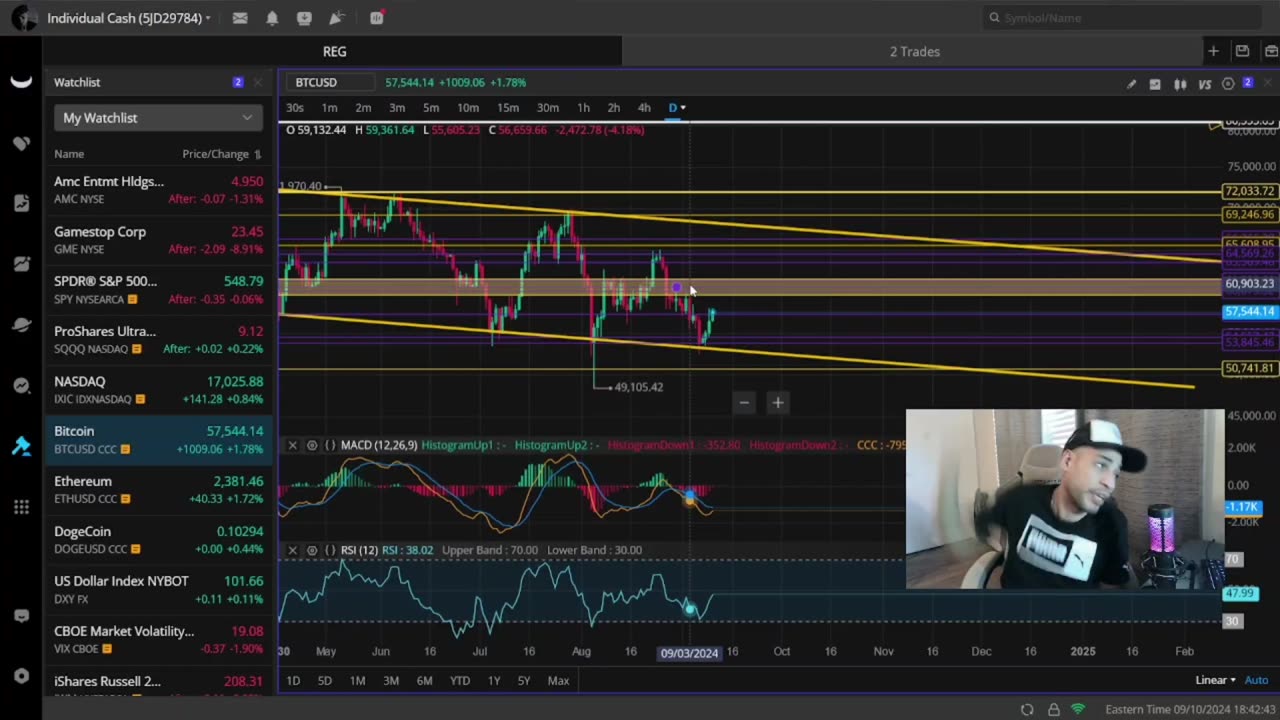Switch to the 2 Trades tab
Image resolution: width=1280 pixels, height=720 pixels.
(914, 51)
